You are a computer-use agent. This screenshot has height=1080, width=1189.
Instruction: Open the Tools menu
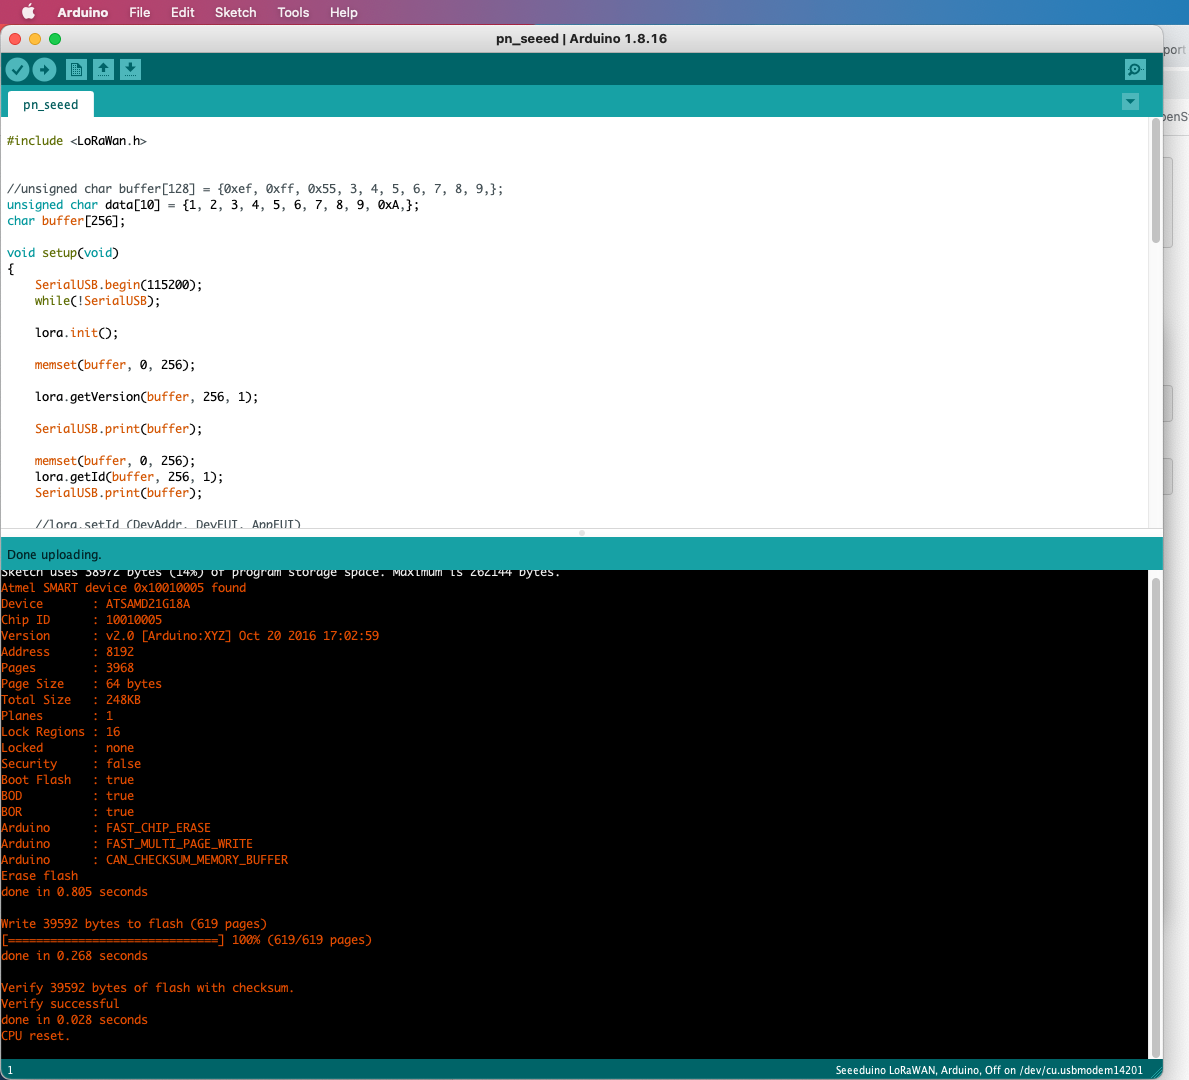[x=293, y=12]
